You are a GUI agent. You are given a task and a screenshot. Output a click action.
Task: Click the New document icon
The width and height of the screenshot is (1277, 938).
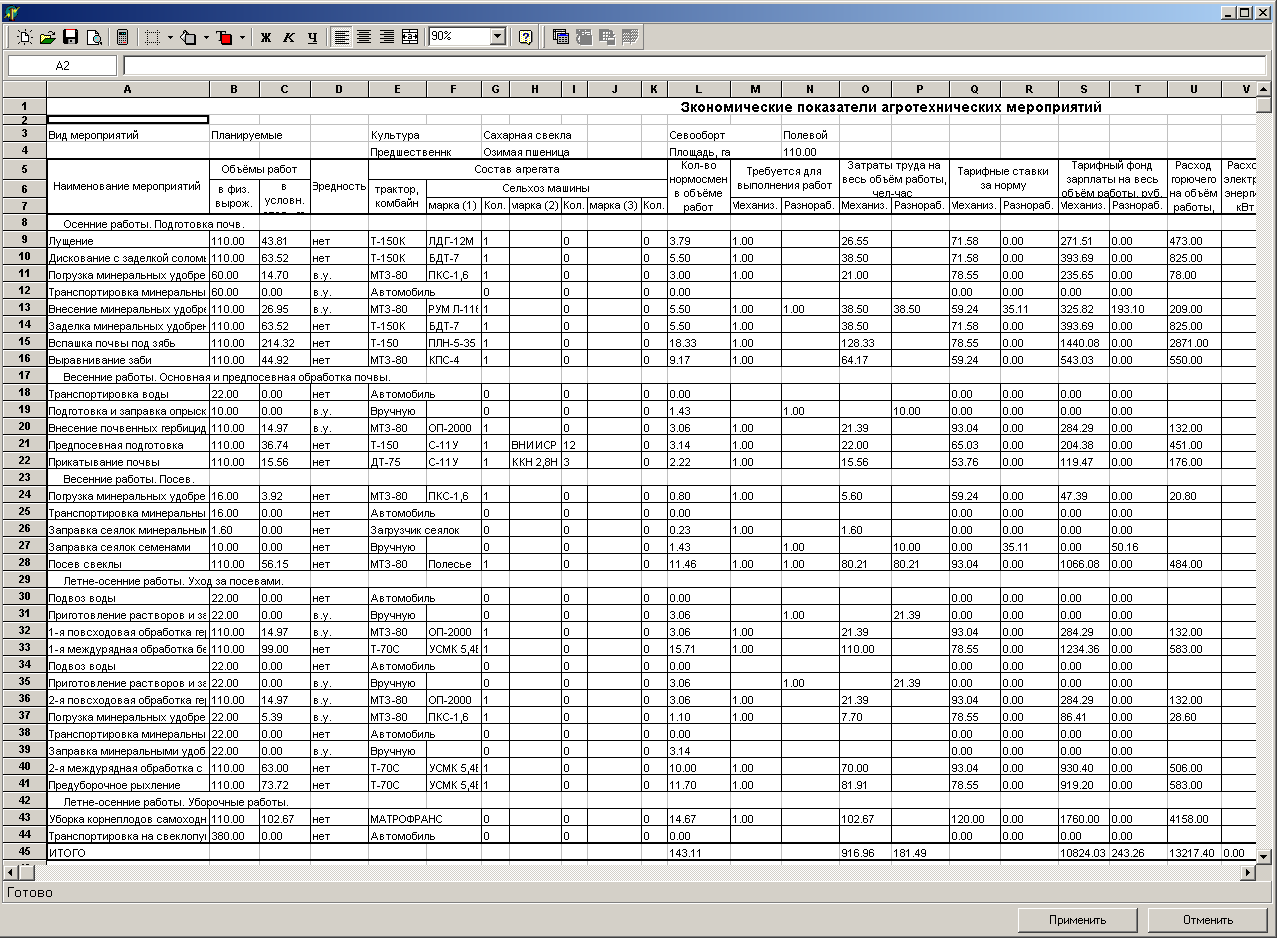(x=23, y=37)
